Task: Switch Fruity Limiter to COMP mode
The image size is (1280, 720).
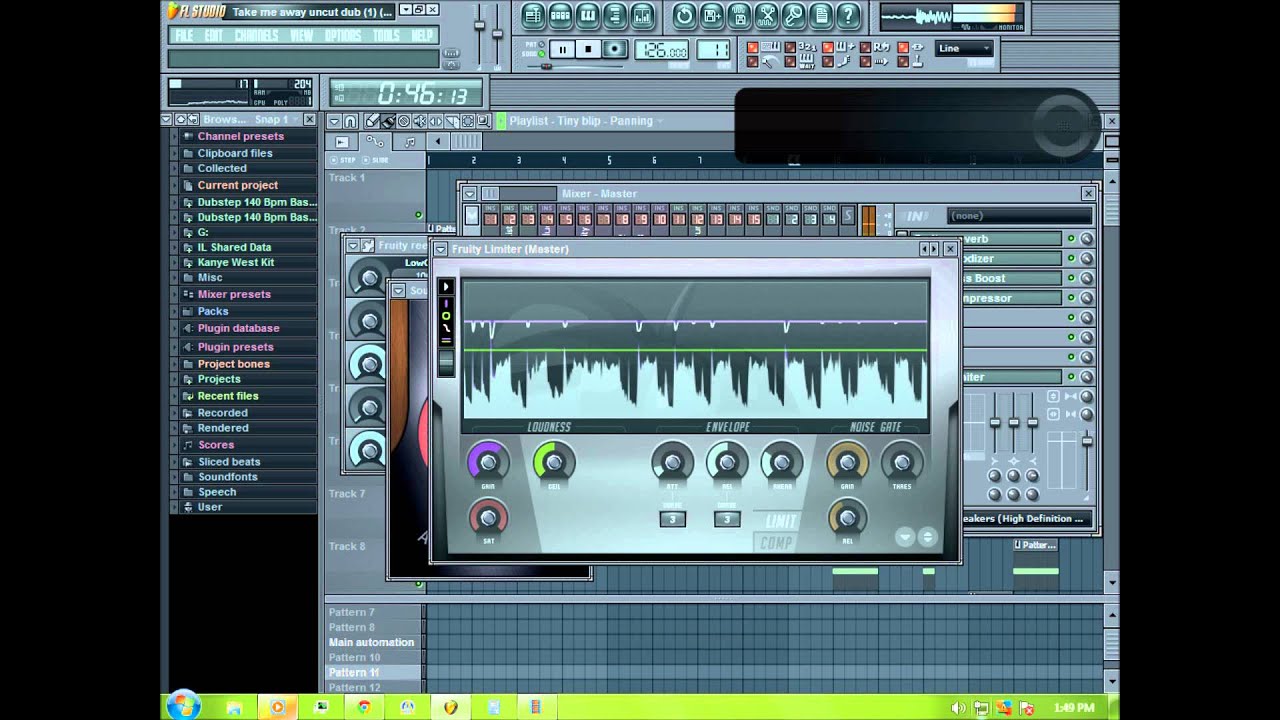Action: pyautogui.click(x=776, y=543)
